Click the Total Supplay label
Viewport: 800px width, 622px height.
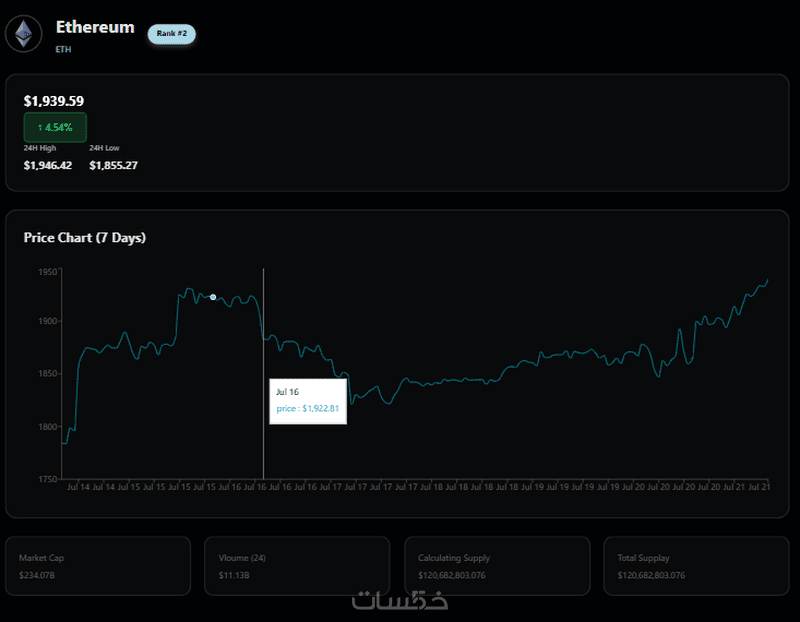point(643,558)
